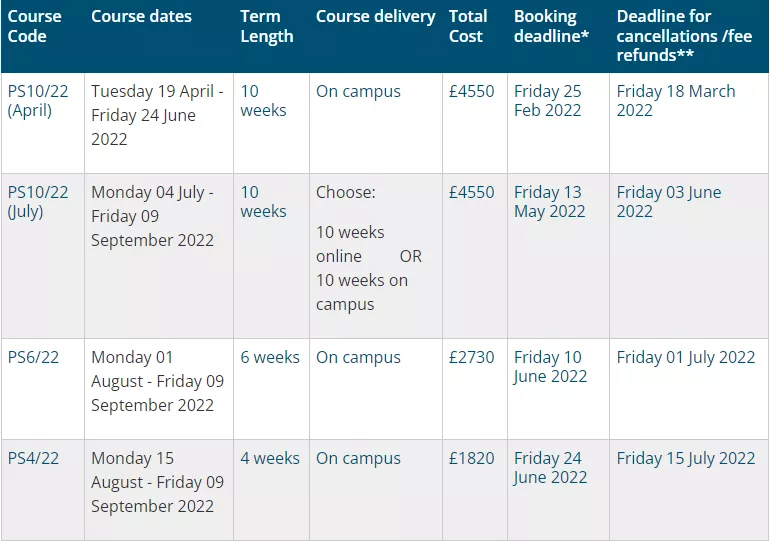The height and width of the screenshot is (542, 770).
Task: Click the Friday 25 Feb 2022 booking deadline
Action: 548,101
